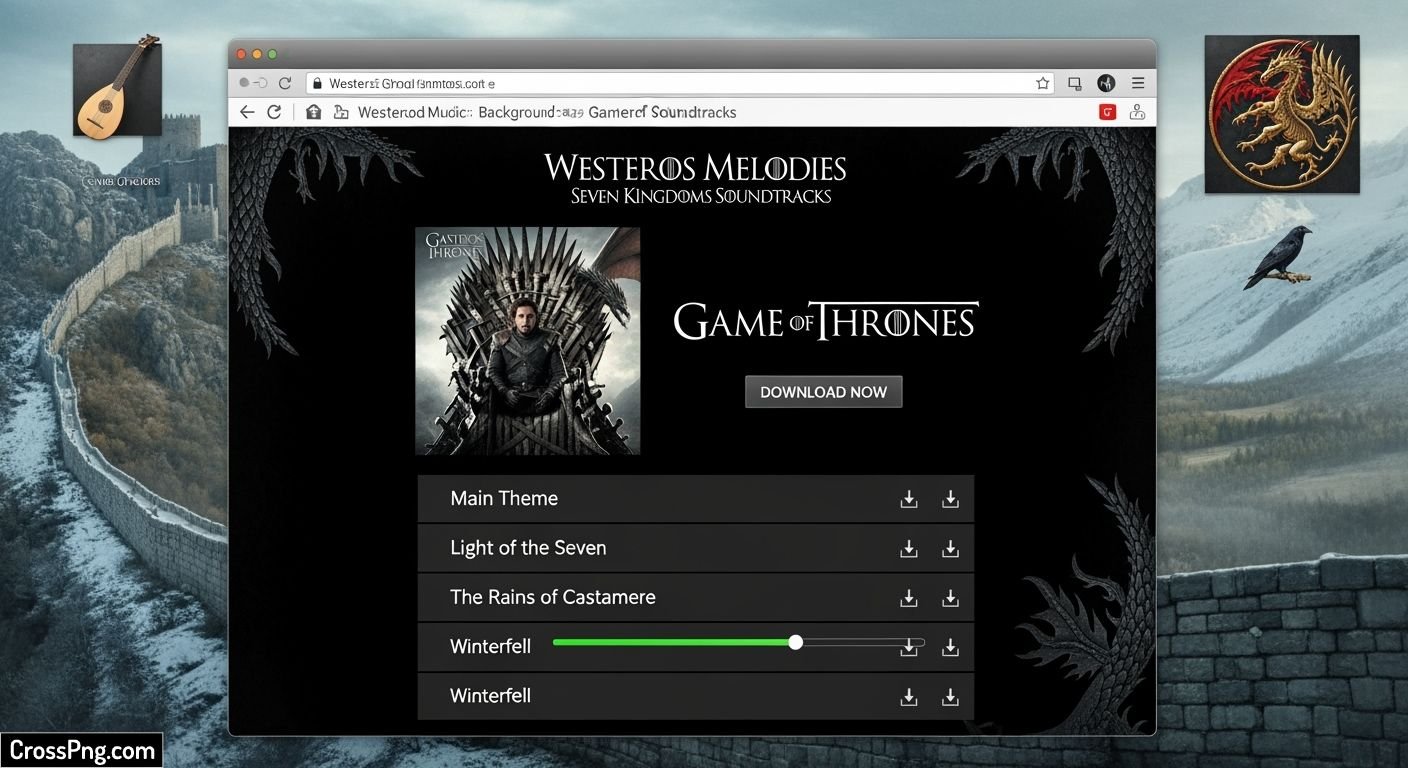
Task: Bookmark the page with the star icon
Action: (1043, 83)
